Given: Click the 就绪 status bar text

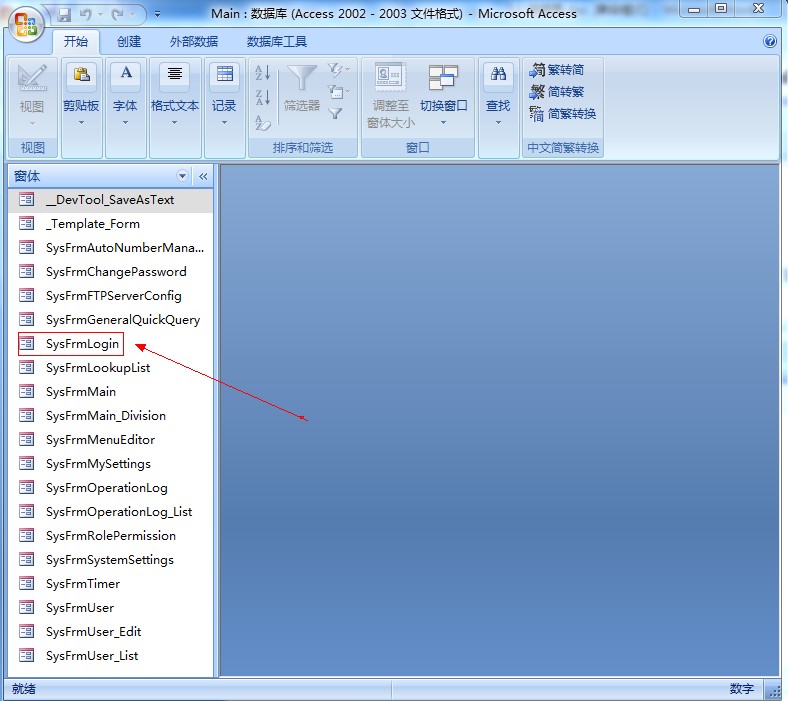Looking at the screenshot, I should pos(24,688).
